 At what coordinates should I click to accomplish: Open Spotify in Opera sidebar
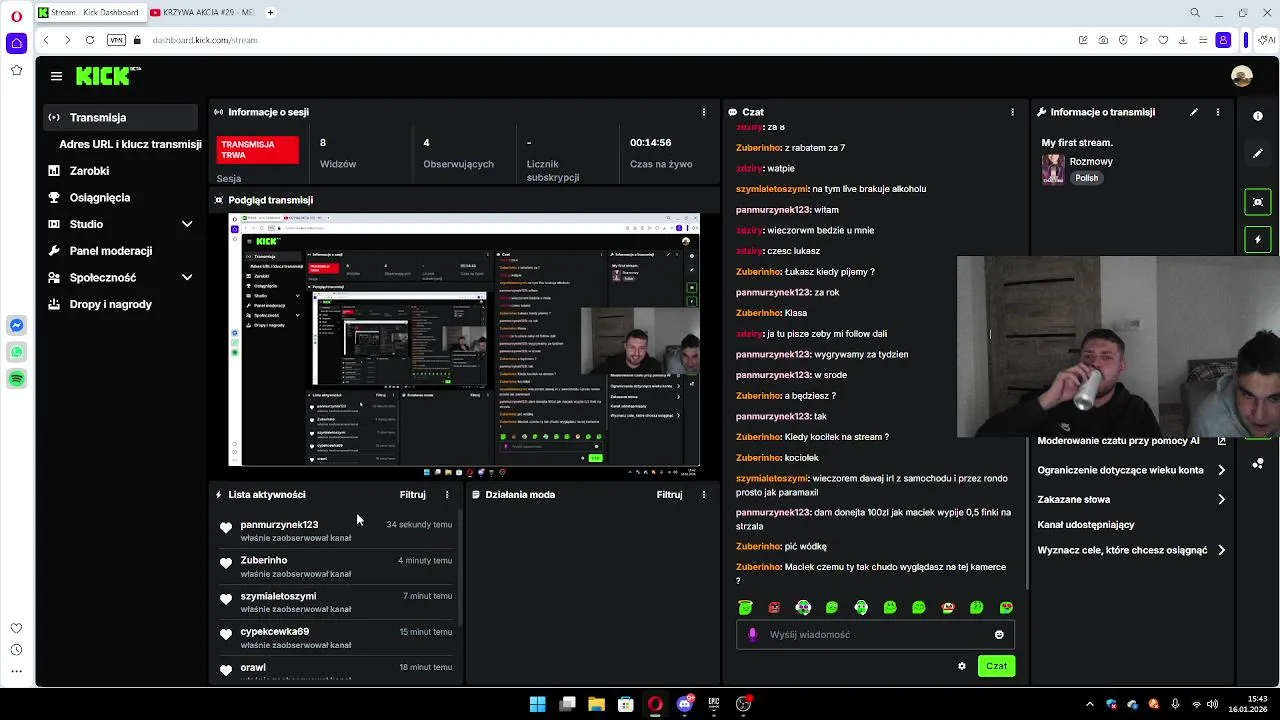click(16, 379)
